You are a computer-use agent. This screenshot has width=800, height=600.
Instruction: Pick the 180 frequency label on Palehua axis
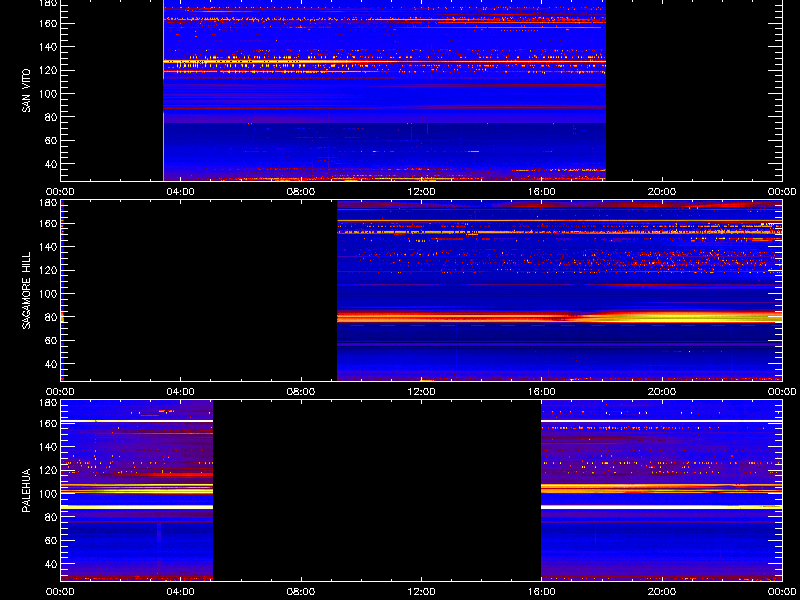pos(48,403)
